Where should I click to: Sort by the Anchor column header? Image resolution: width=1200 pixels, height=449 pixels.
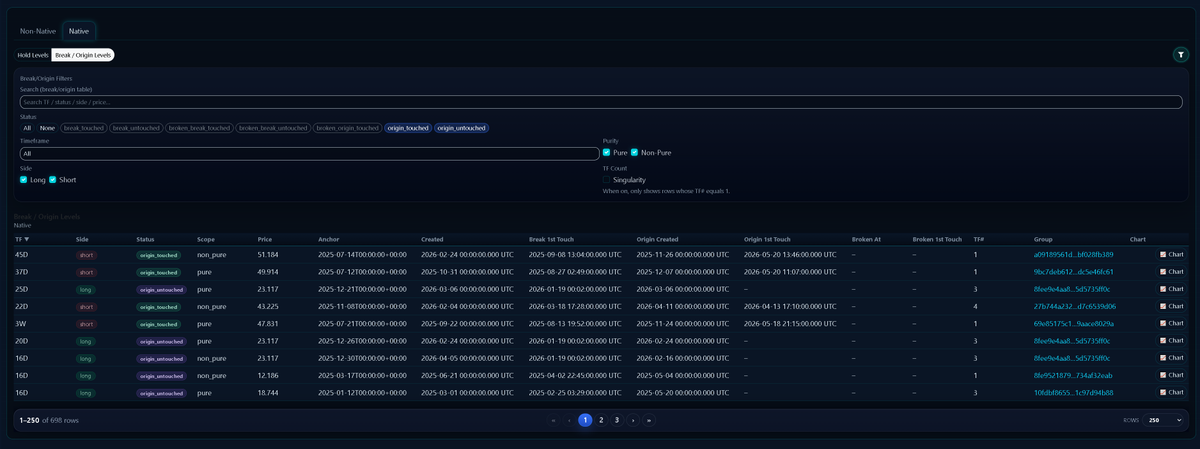[x=329, y=239]
